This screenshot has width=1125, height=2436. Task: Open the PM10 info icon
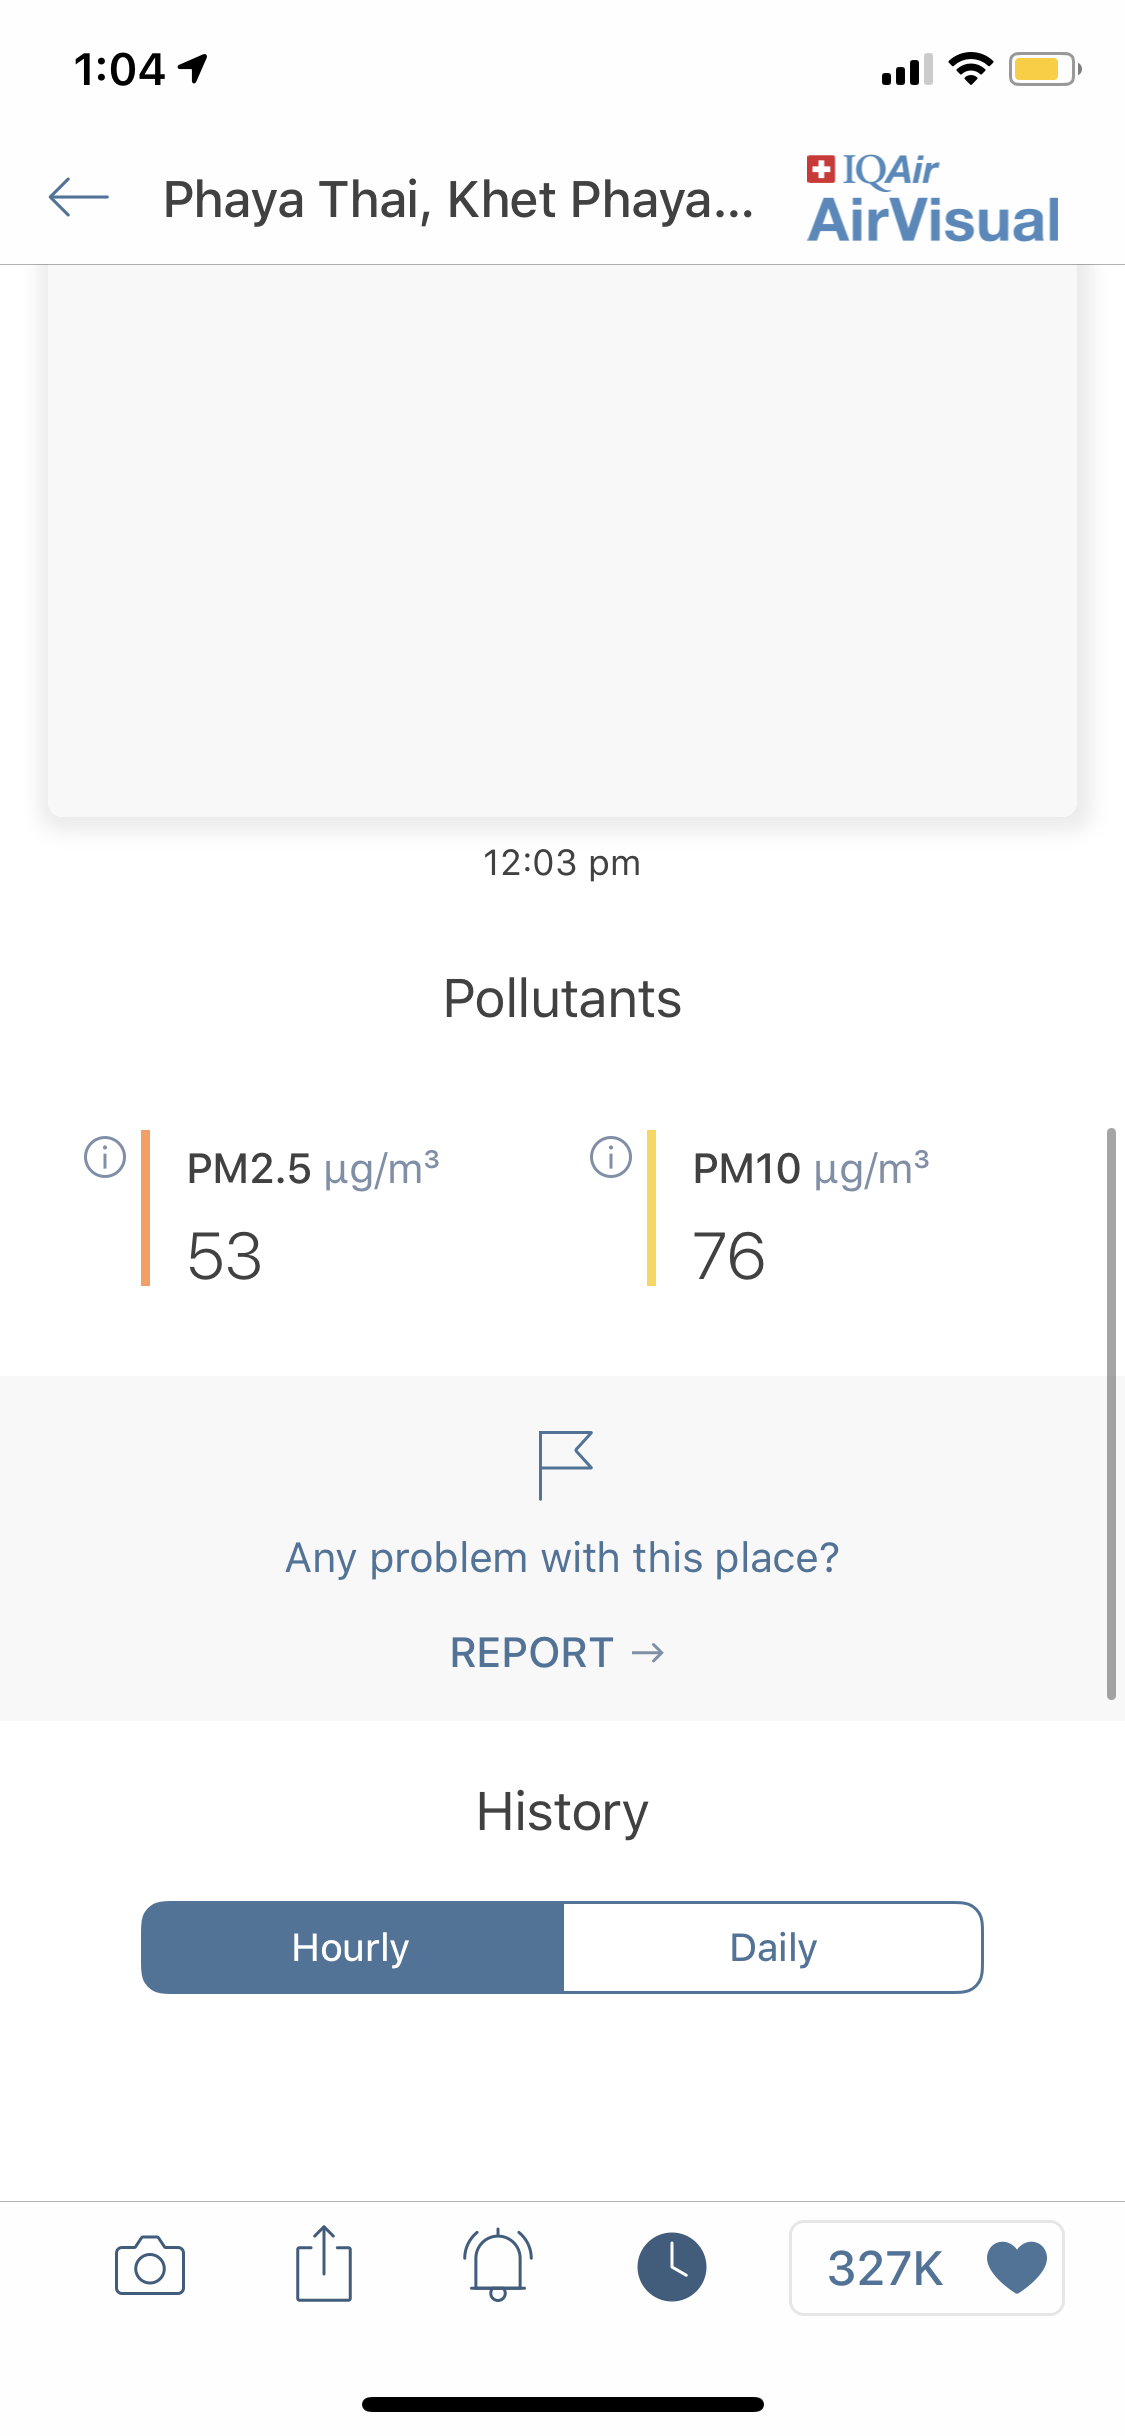pyautogui.click(x=611, y=1157)
